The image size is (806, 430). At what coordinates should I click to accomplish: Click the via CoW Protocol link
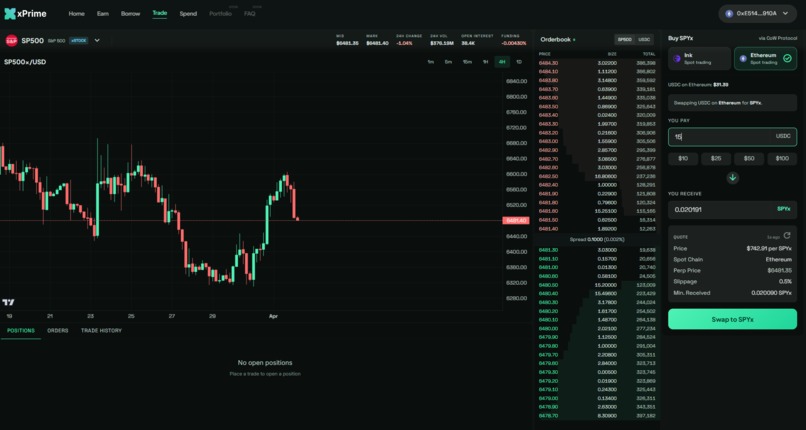pyautogui.click(x=777, y=38)
